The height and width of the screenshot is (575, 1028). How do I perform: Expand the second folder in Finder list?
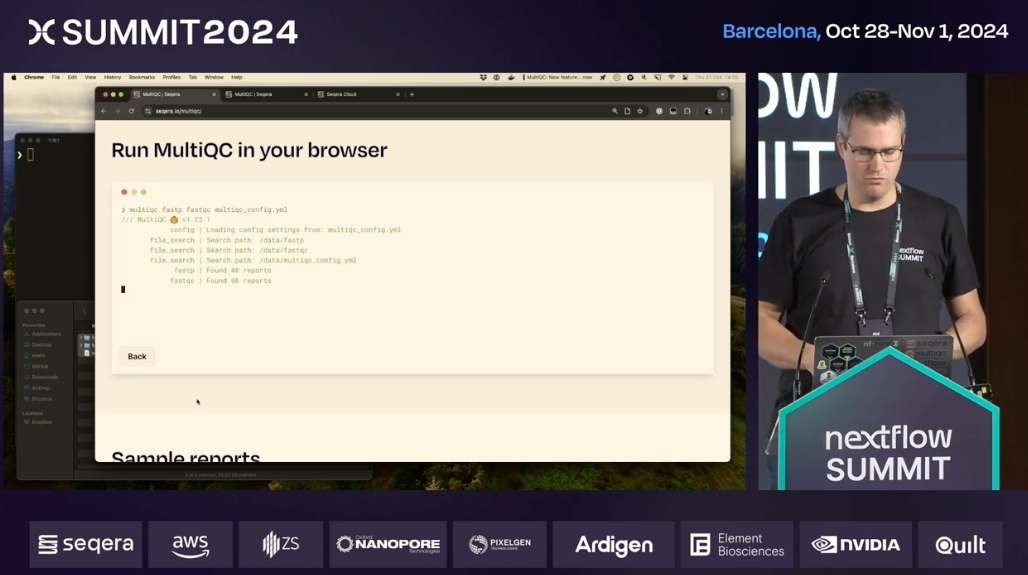tap(82, 345)
